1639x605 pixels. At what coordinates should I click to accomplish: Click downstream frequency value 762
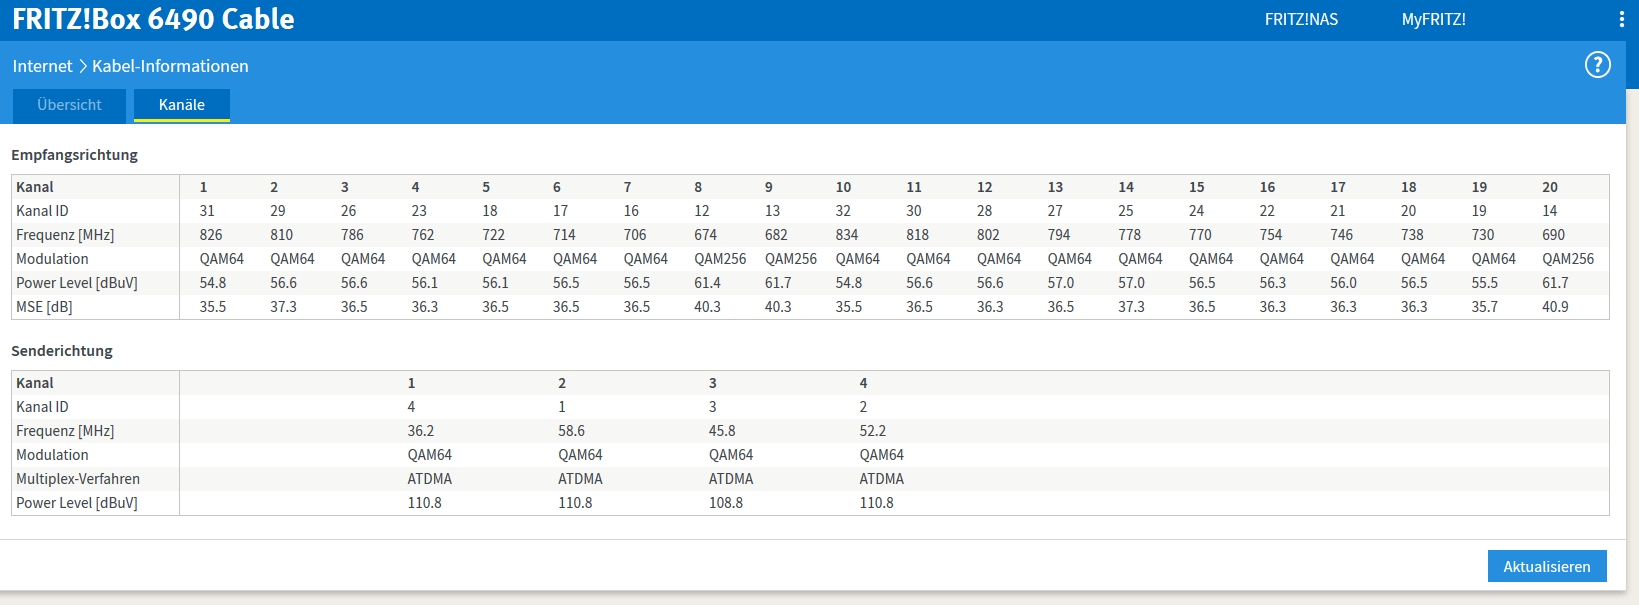423,235
